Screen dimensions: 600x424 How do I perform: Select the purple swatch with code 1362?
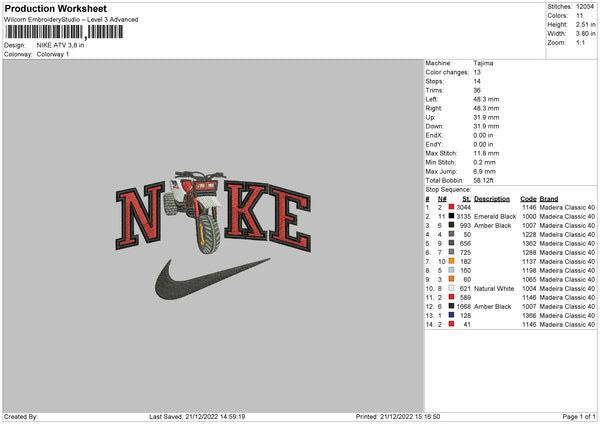(x=452, y=243)
